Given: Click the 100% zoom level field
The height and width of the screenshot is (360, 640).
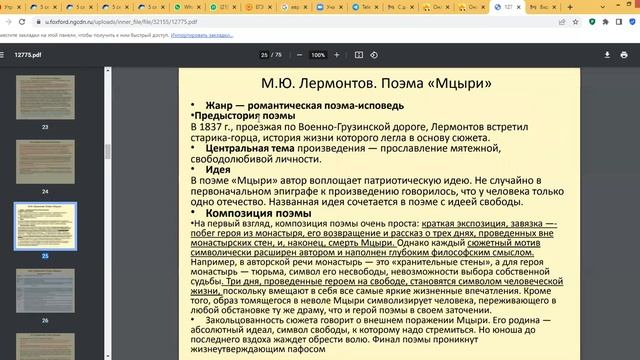Looking at the screenshot, I should (x=318, y=55).
